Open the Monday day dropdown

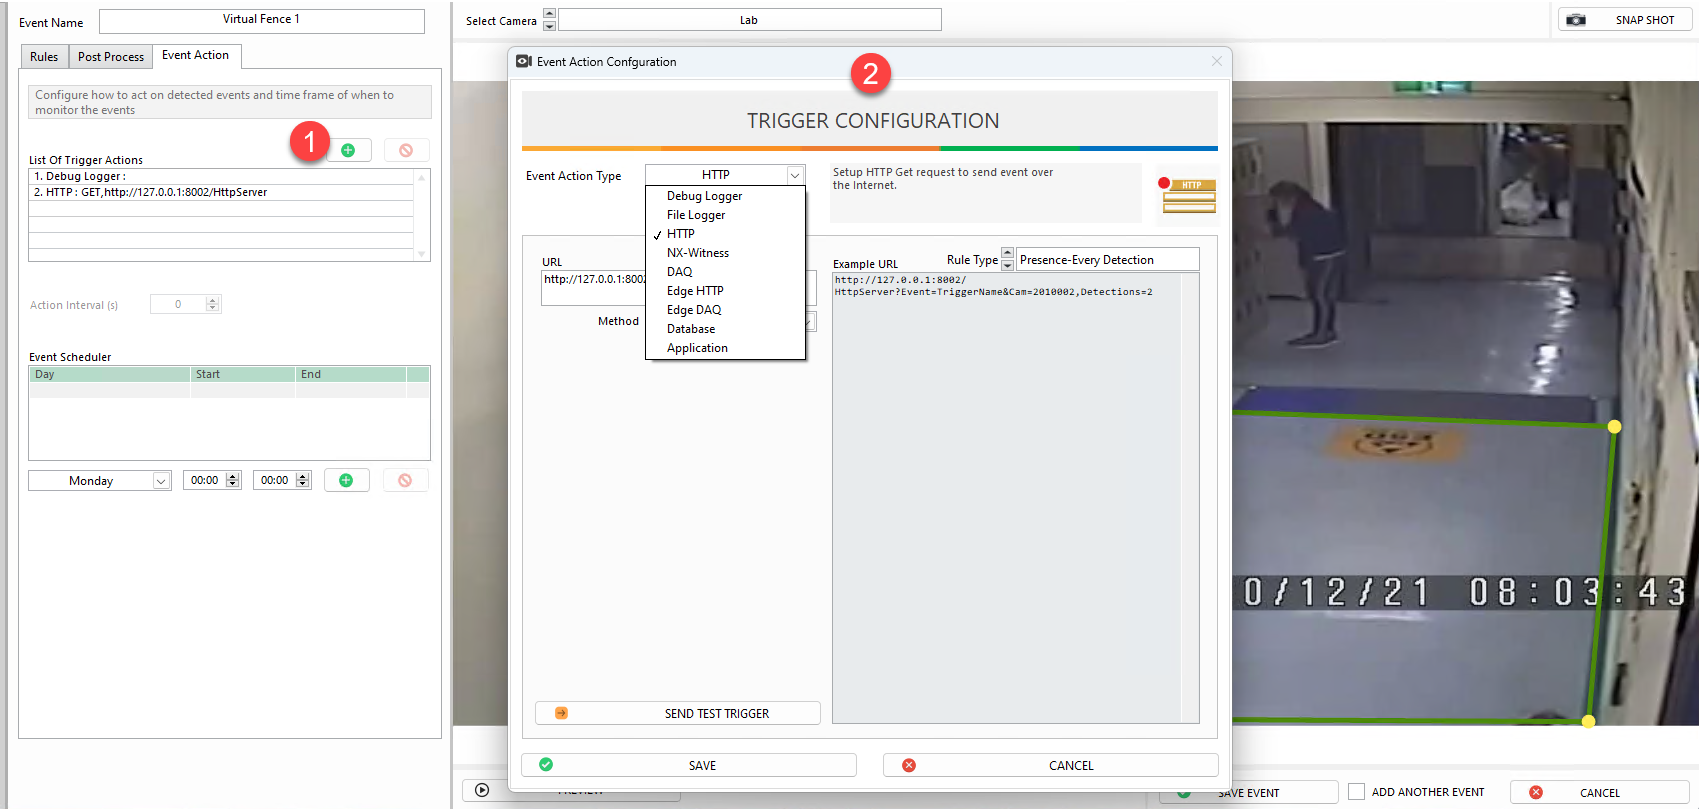coord(160,481)
